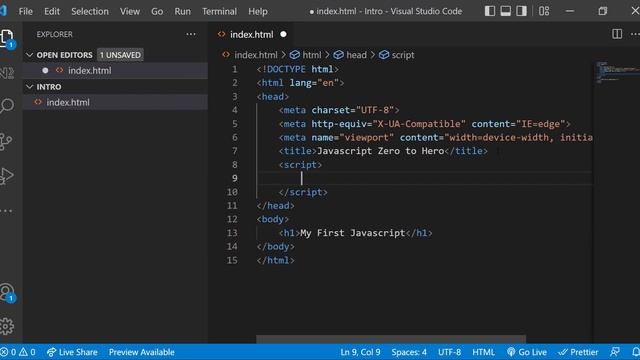Collapse the Open Editors section

tap(29, 55)
